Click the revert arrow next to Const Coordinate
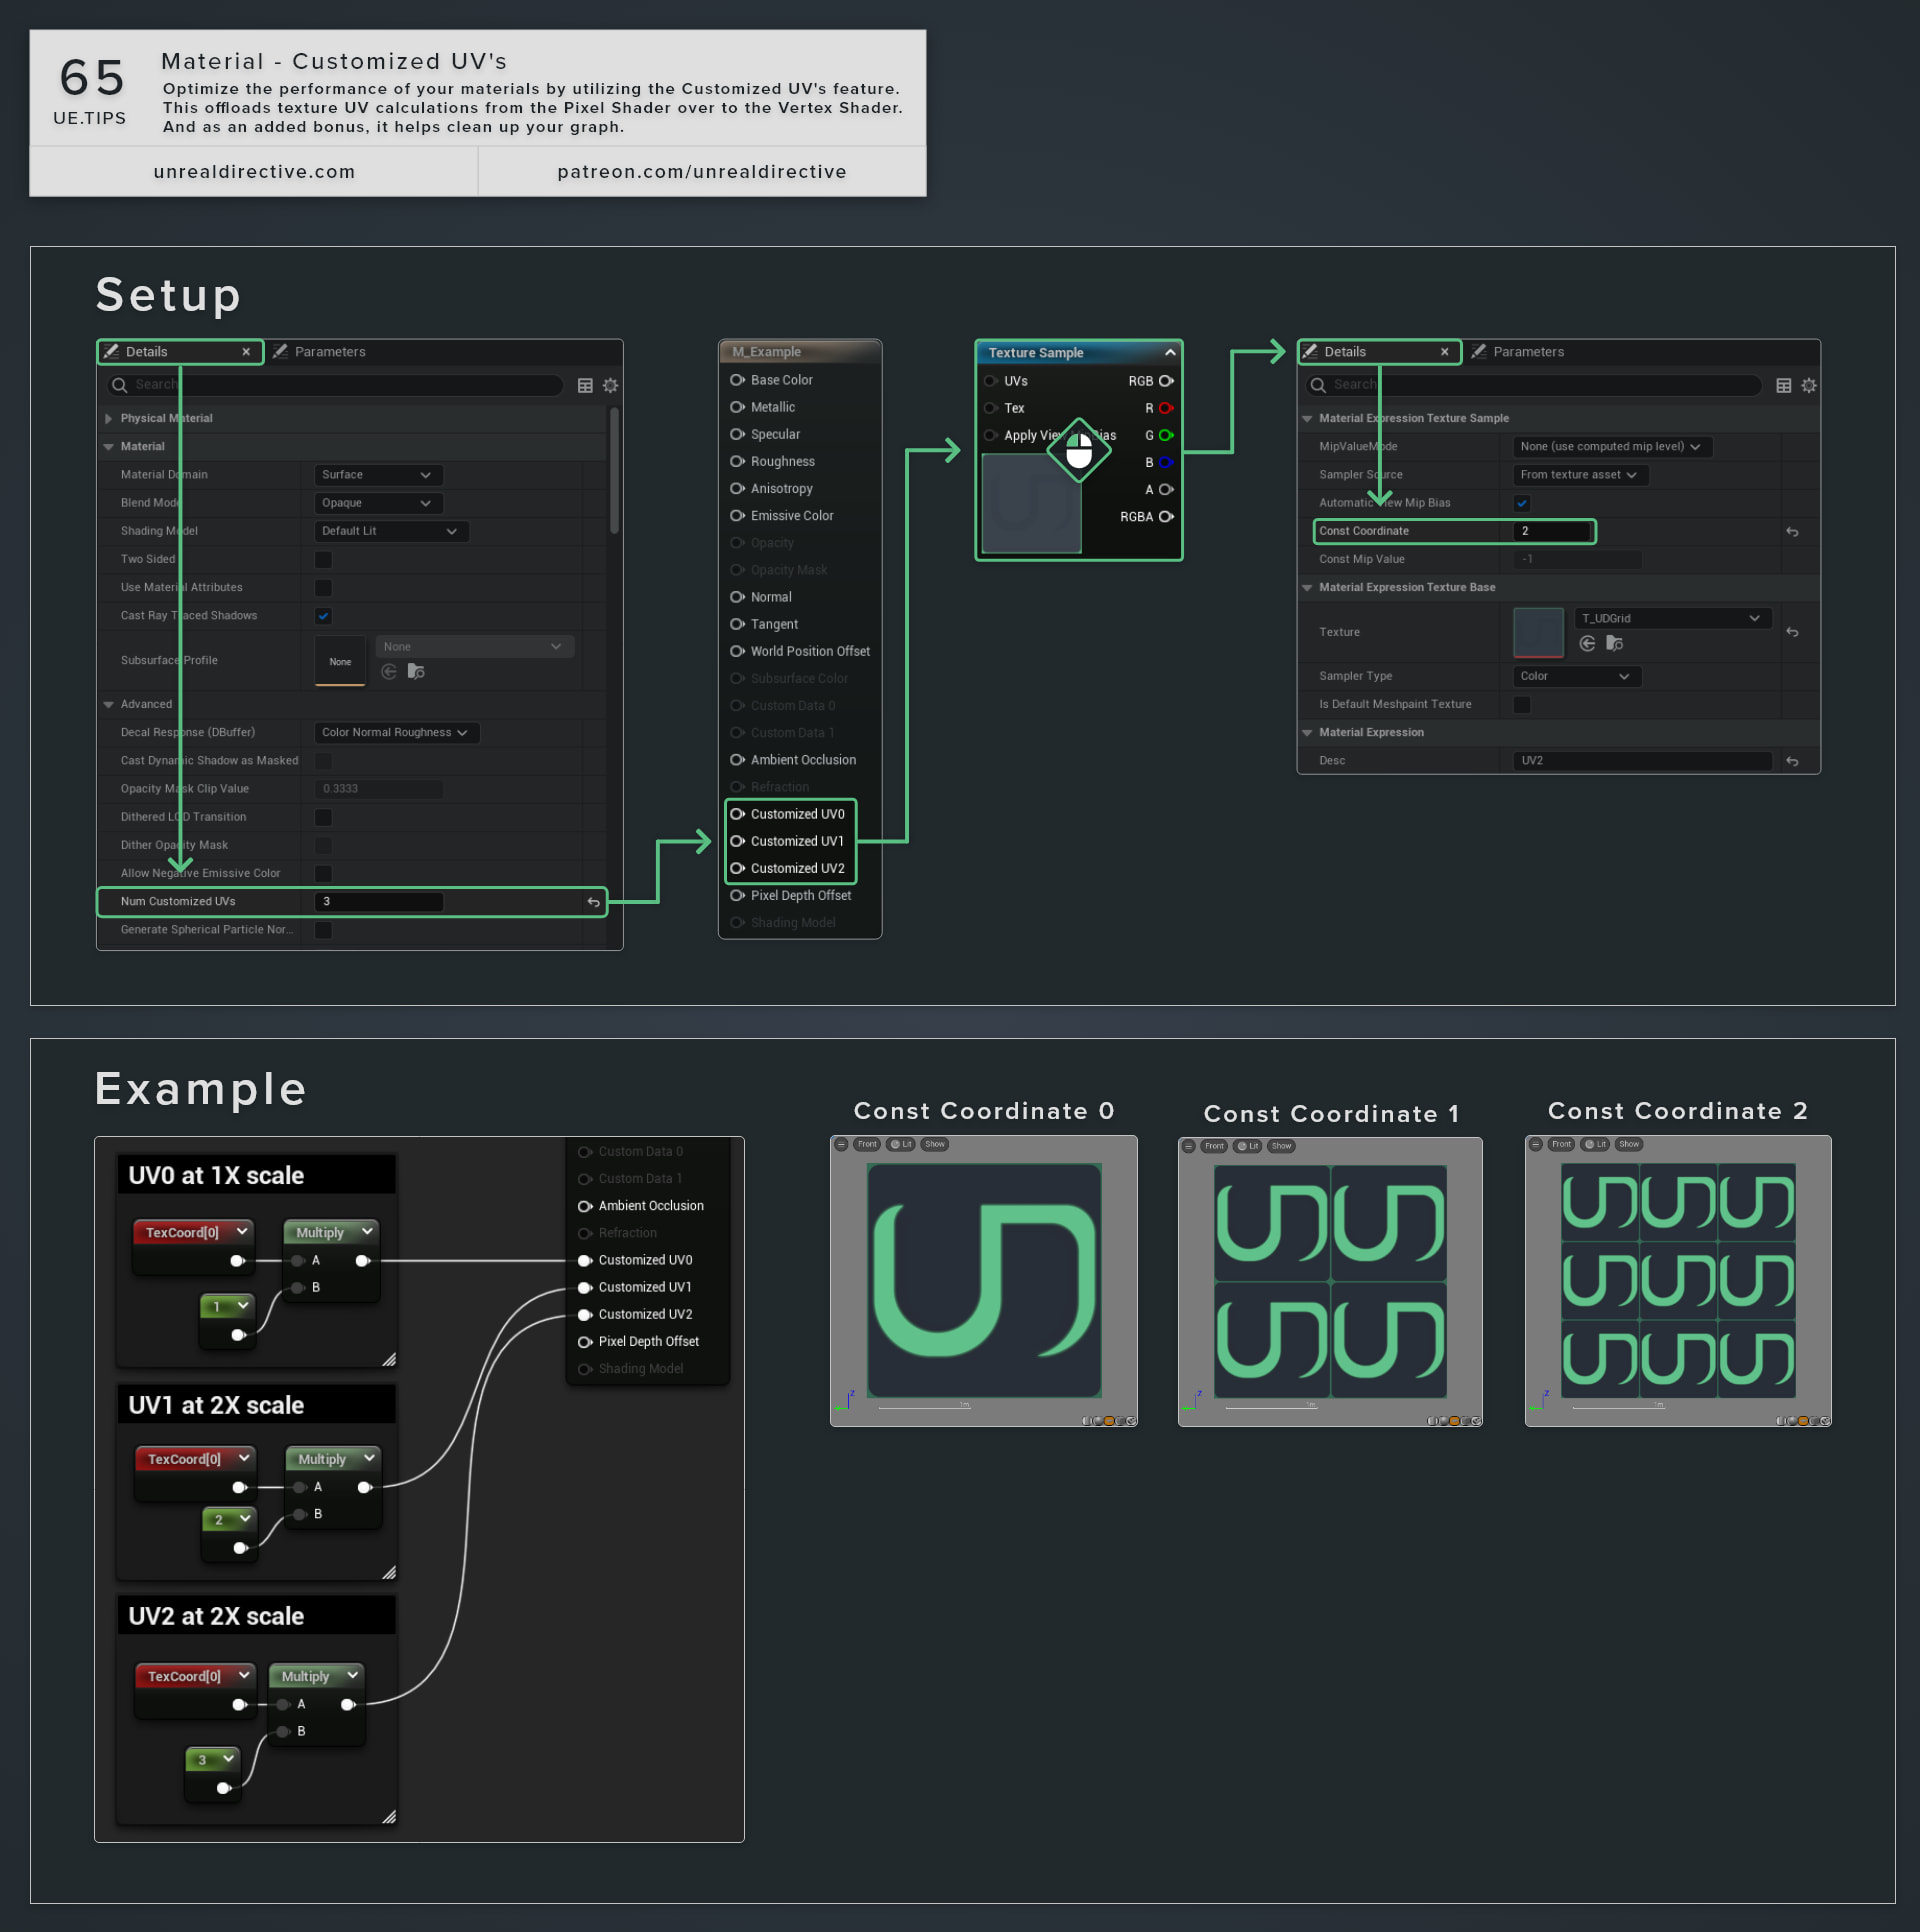This screenshot has width=1920, height=1932. pos(1791,532)
